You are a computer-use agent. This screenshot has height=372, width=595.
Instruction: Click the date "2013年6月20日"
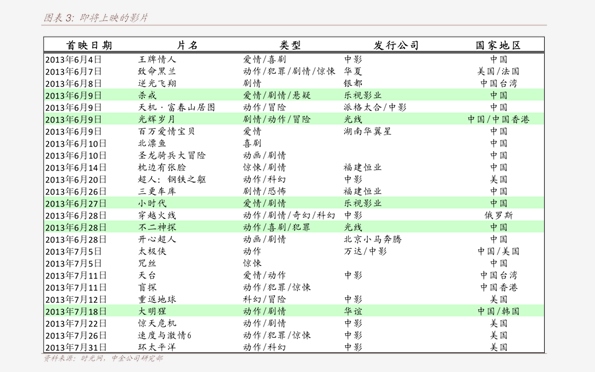click(76, 180)
